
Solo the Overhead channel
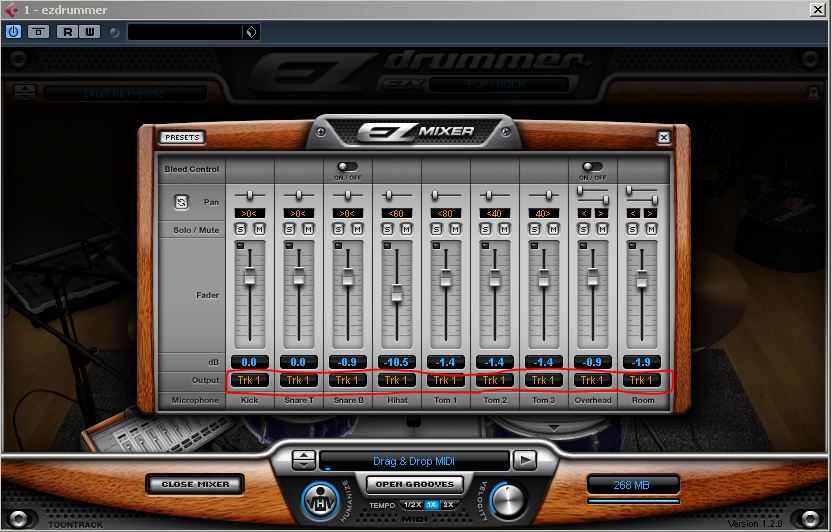click(x=583, y=229)
